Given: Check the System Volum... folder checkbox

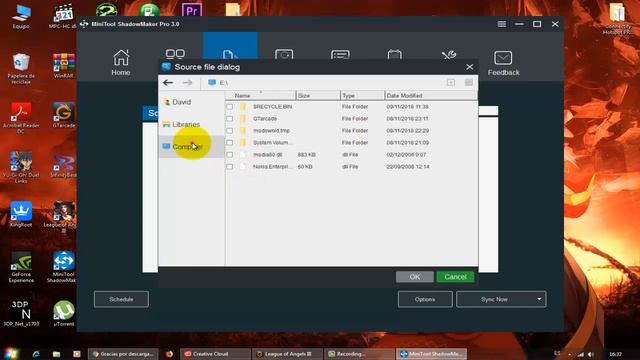Looking at the screenshot, I should pyautogui.click(x=230, y=143).
